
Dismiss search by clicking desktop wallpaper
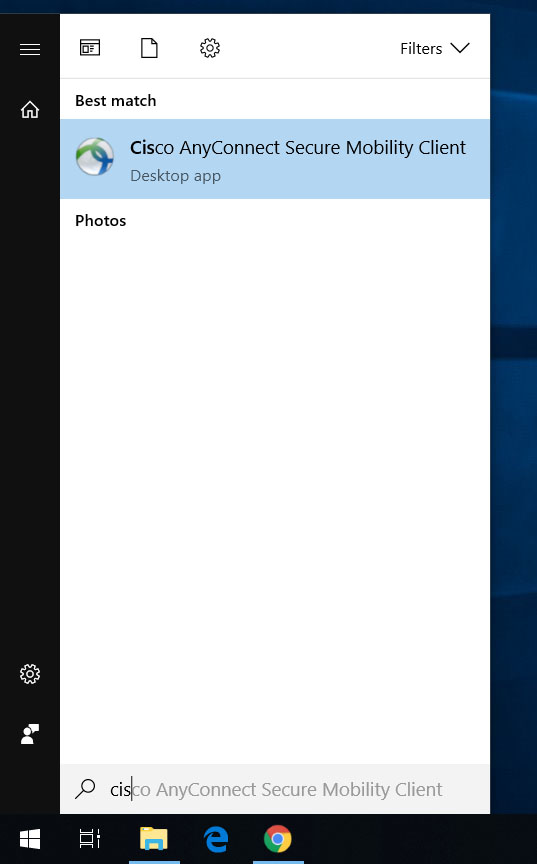click(513, 441)
